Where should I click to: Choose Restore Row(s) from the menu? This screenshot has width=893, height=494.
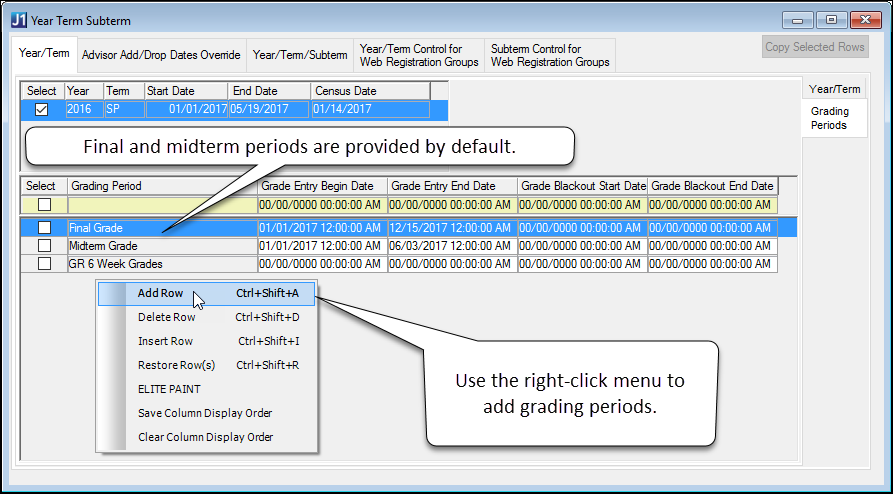pyautogui.click(x=176, y=365)
